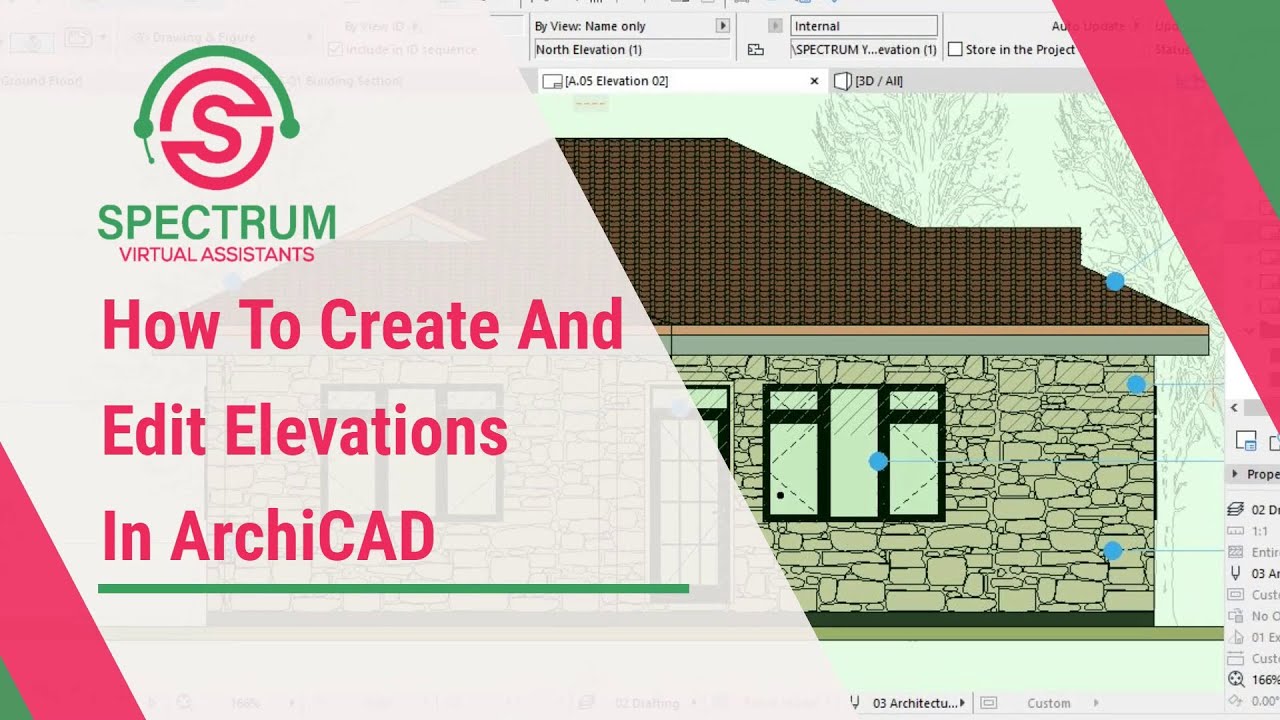The image size is (1280, 720).
Task: Click the rotation angle icon beside 0.00°
Action: tap(1235, 700)
